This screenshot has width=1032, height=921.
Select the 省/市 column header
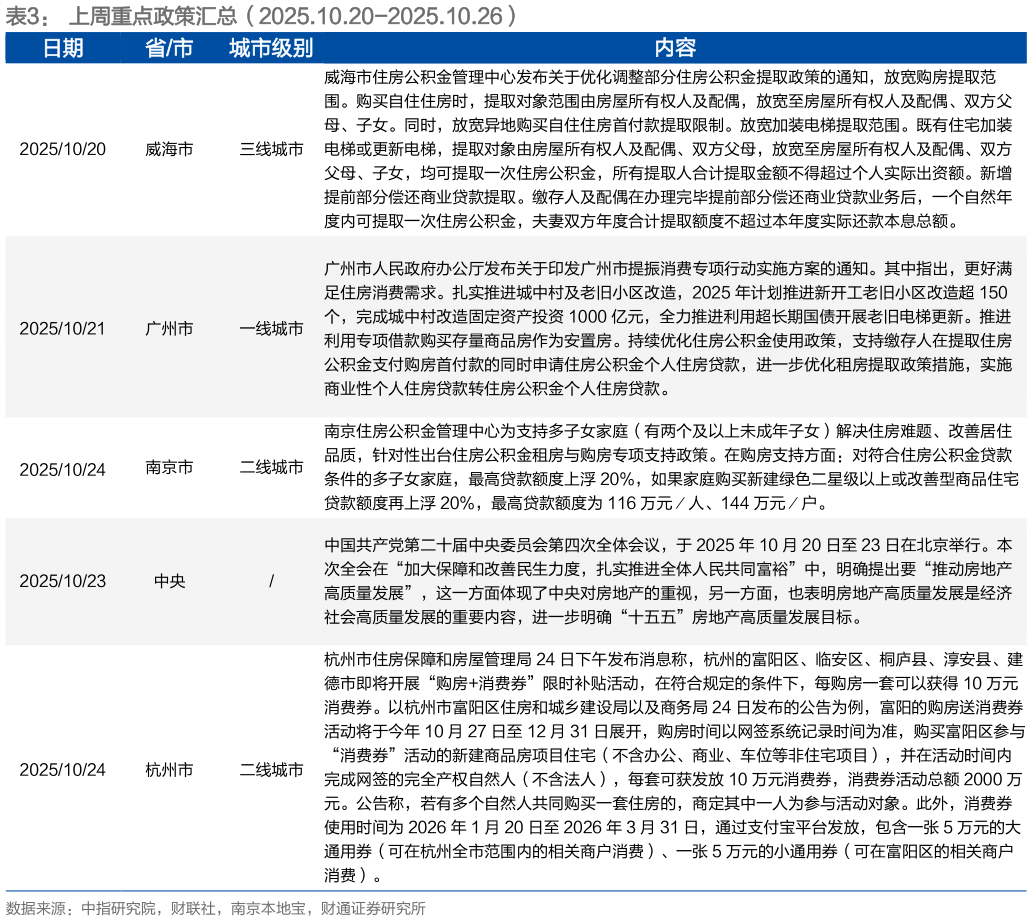pyautogui.click(x=168, y=47)
